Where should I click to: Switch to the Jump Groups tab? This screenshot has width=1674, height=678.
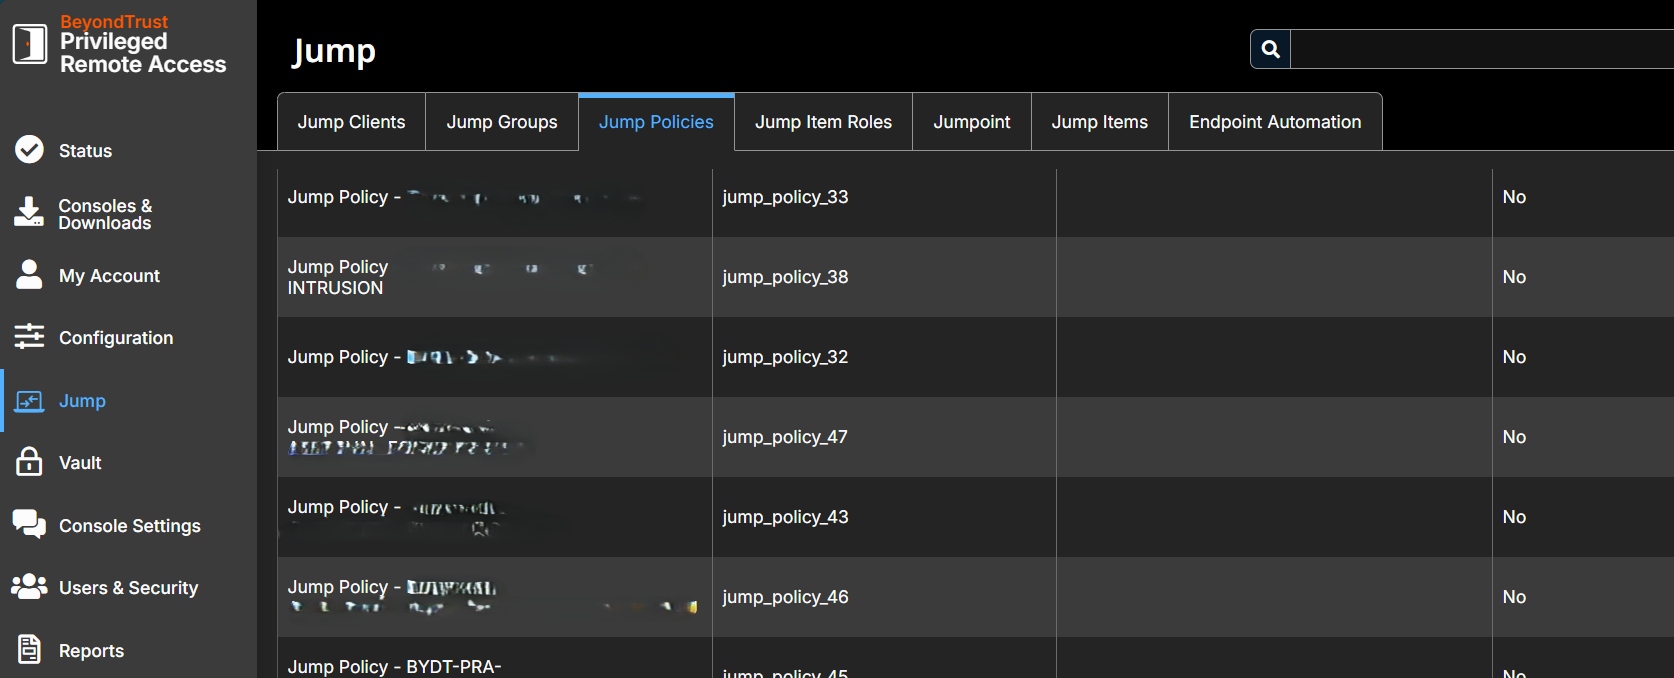[x=502, y=122]
